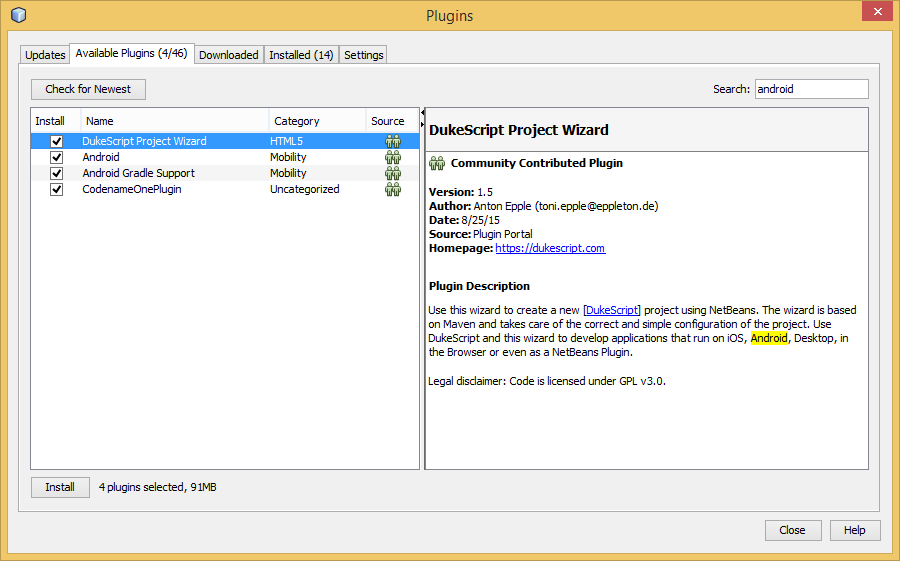Uncheck CodenameOnePlugin install checkbox
This screenshot has height=561, width=900.
[56, 189]
